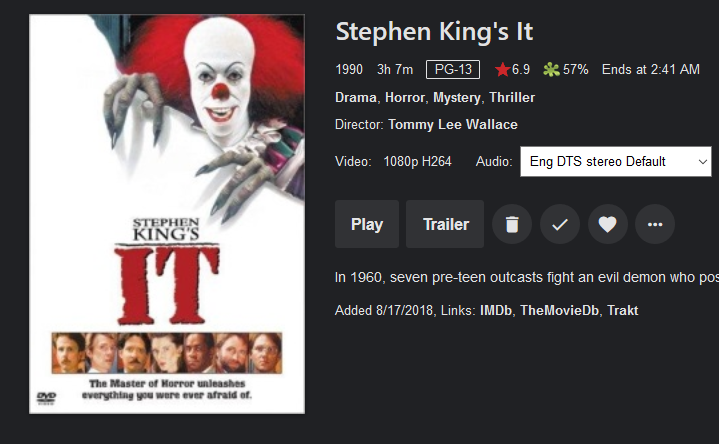This screenshot has height=444, width=719.
Task: Open the three-dot more options menu
Action: pyautogui.click(x=655, y=224)
